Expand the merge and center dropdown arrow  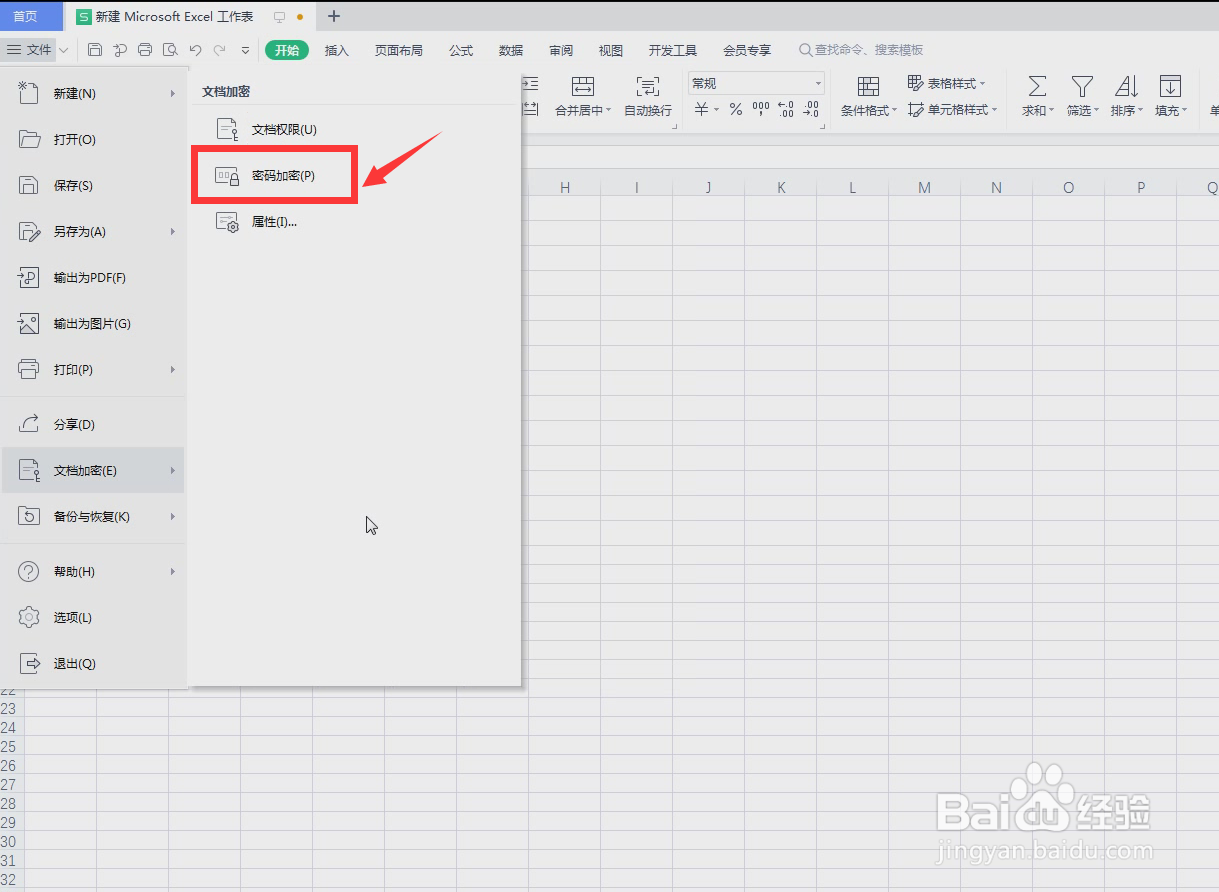(x=610, y=111)
